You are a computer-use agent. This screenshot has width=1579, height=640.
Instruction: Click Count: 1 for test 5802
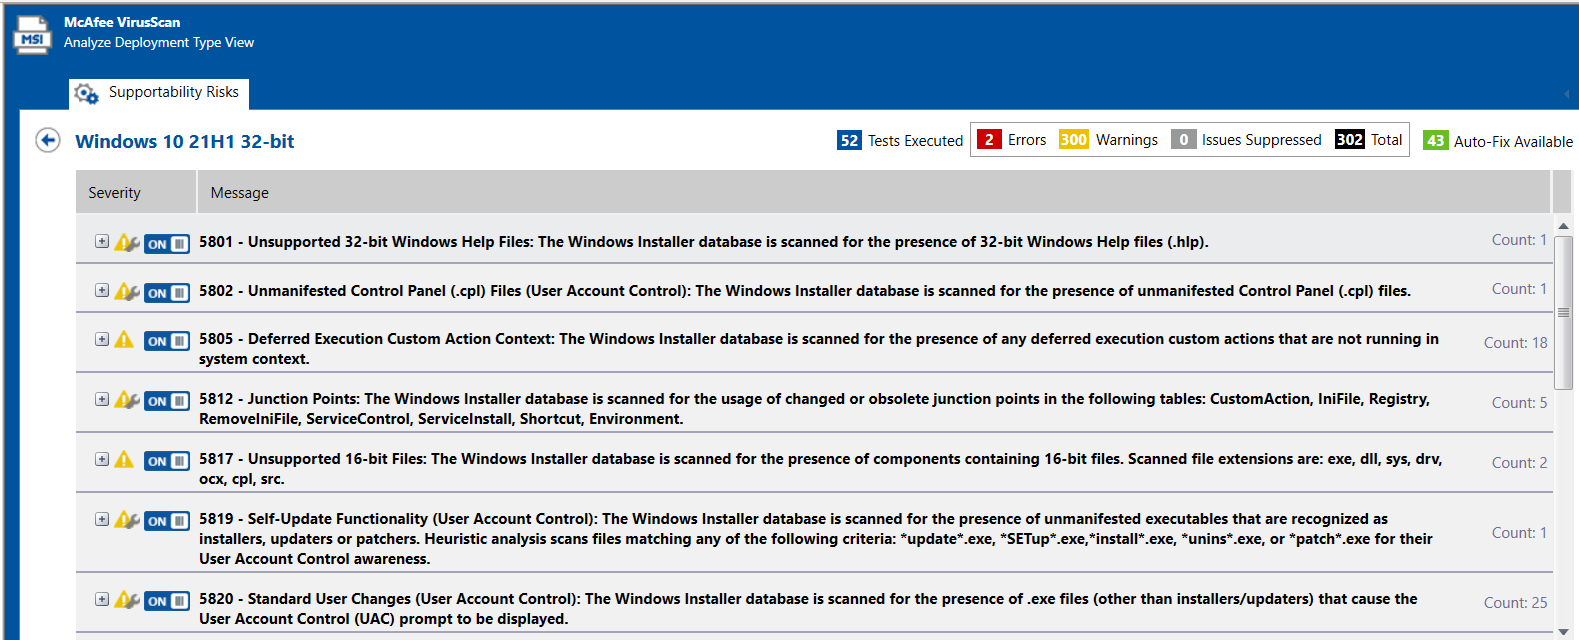point(1519,289)
